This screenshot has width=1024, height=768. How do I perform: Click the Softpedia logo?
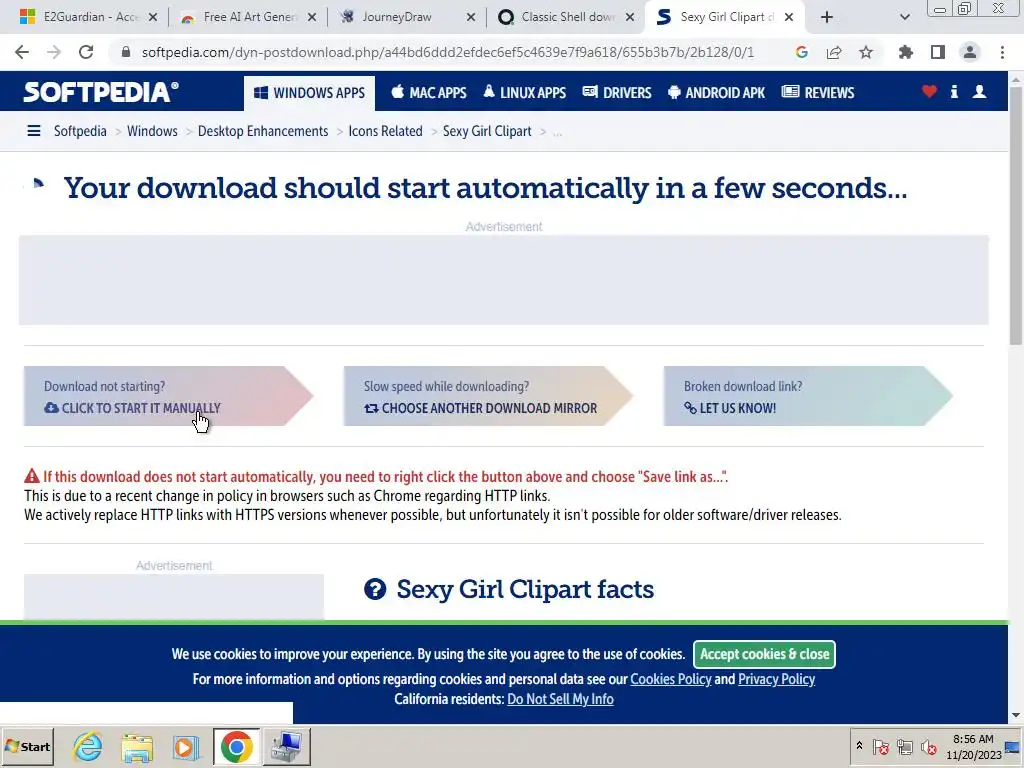[101, 92]
